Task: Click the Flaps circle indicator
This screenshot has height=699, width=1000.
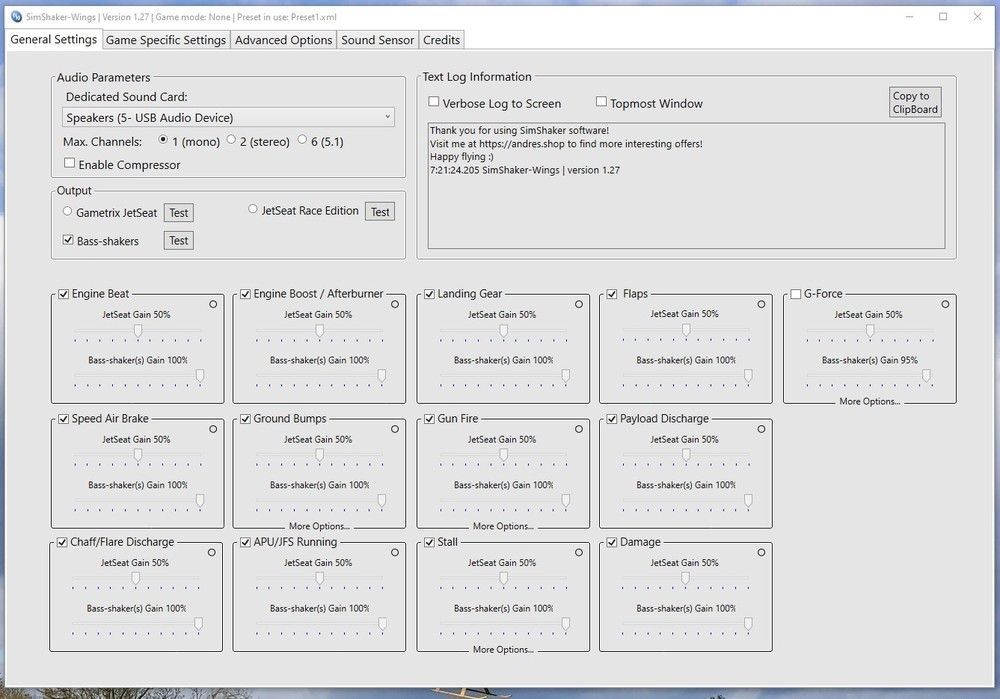Action: pos(761,304)
